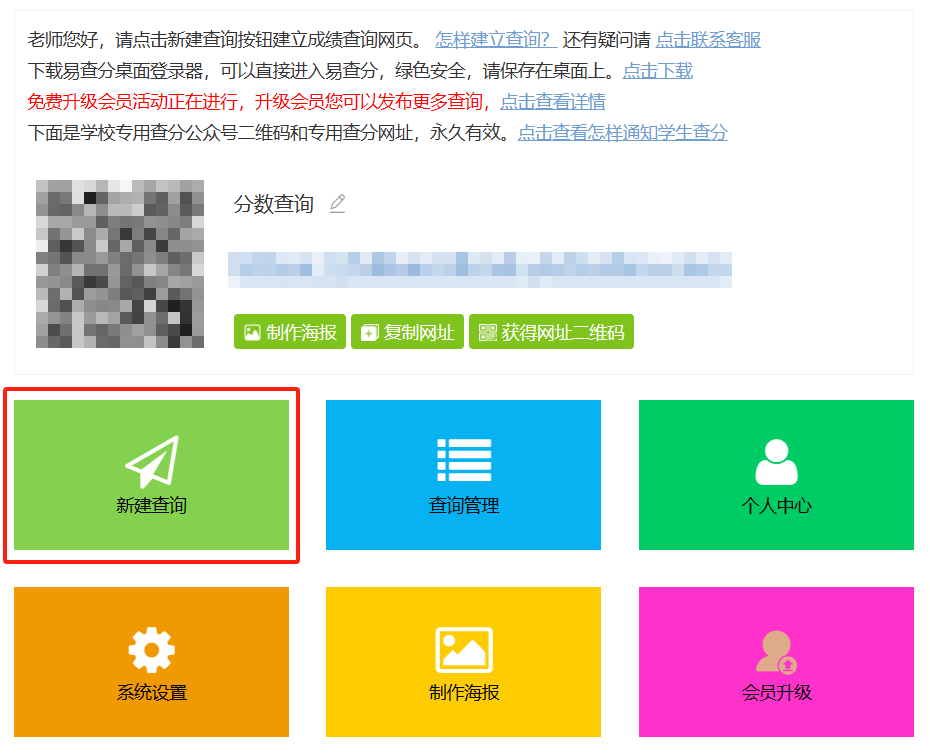Click the member upgrade icon in 会员升级 tile
Image resolution: width=930 pixels, height=754 pixels.
(776, 652)
